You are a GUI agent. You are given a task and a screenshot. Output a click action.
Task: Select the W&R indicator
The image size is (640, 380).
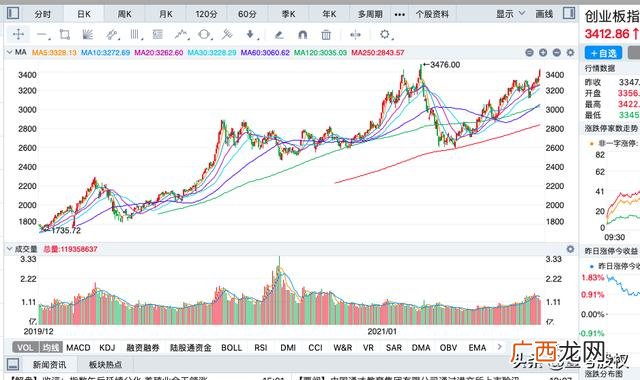click(342, 347)
